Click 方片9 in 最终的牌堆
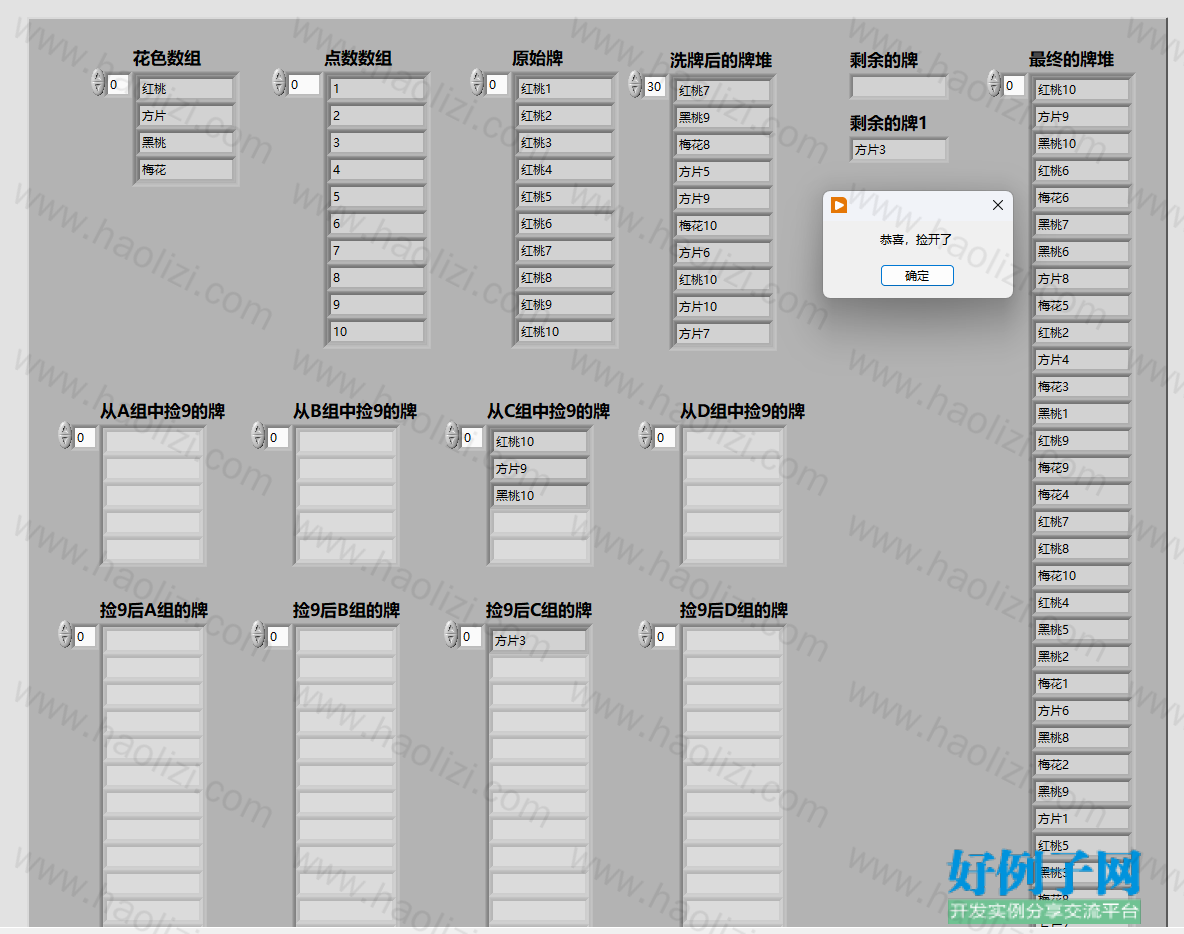Viewport: 1184px width, 934px height. (x=1081, y=117)
